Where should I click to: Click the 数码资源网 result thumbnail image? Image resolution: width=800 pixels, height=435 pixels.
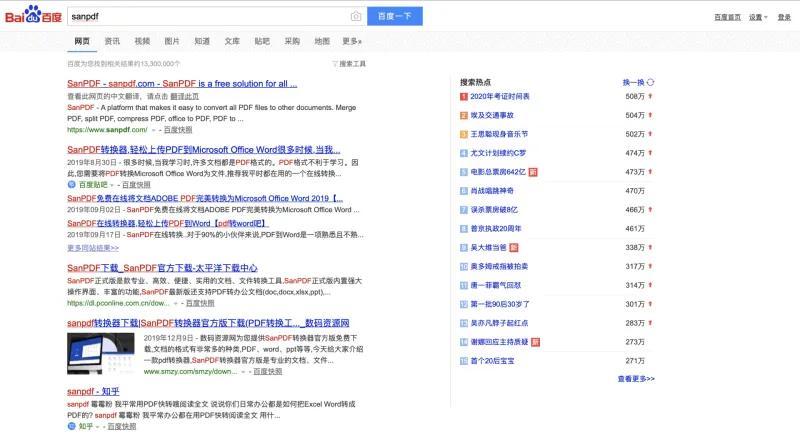point(101,353)
